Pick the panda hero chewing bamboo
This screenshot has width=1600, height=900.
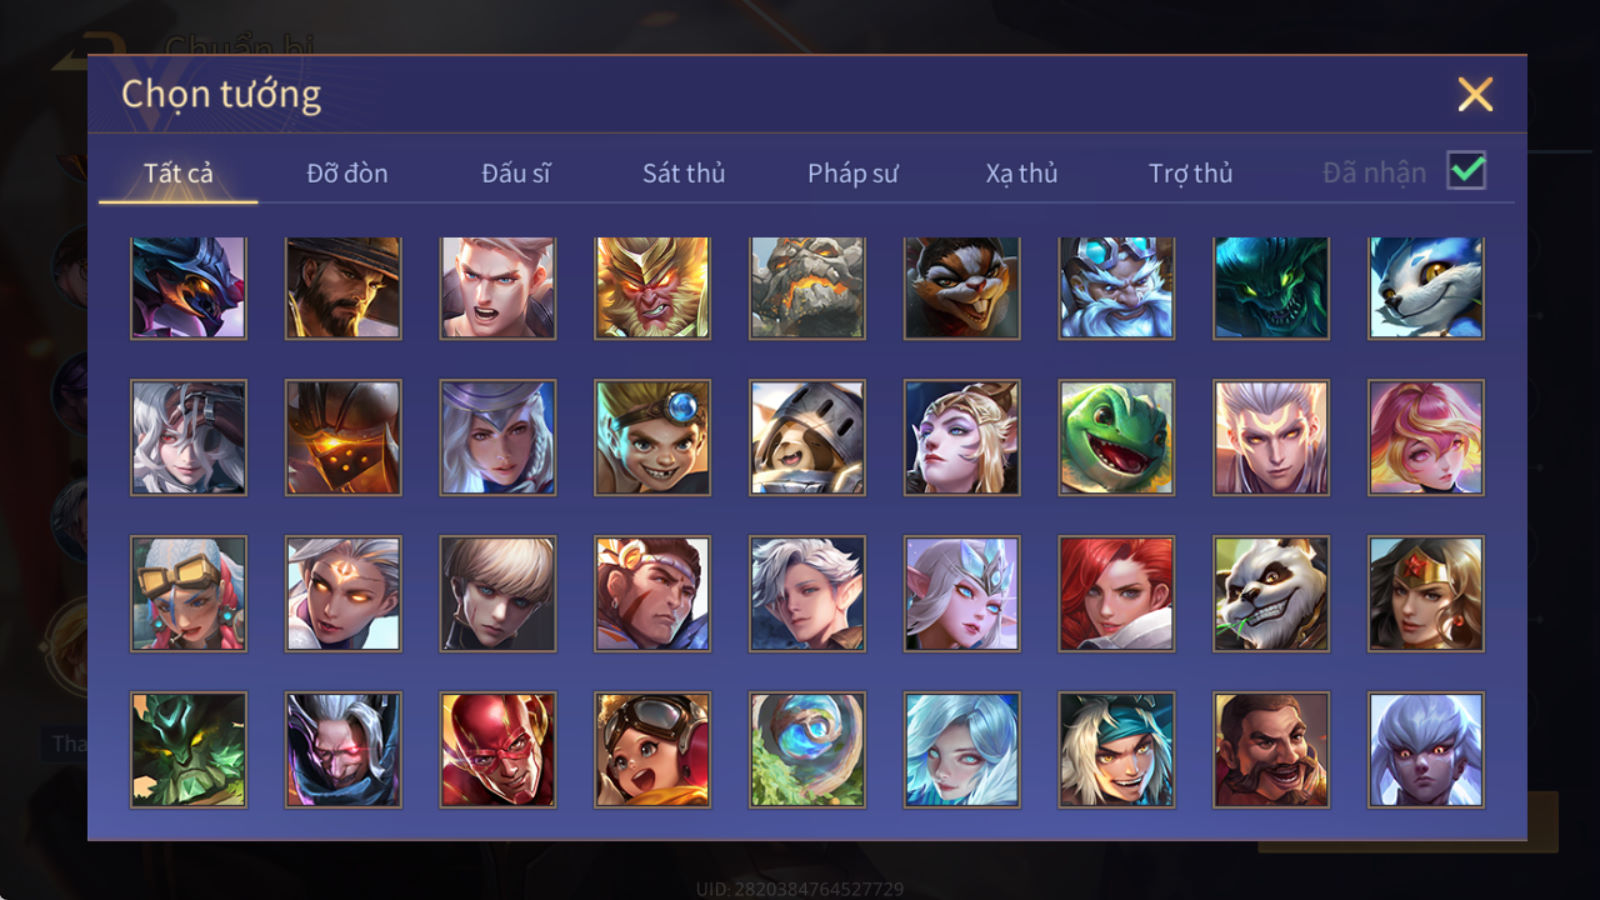(1271, 593)
